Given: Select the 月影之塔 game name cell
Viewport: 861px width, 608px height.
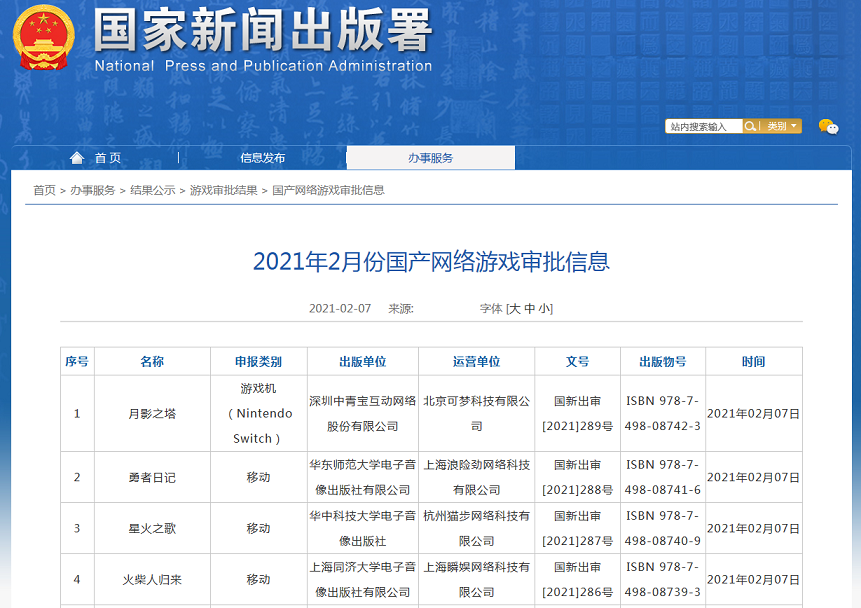Looking at the screenshot, I should 152,413.
